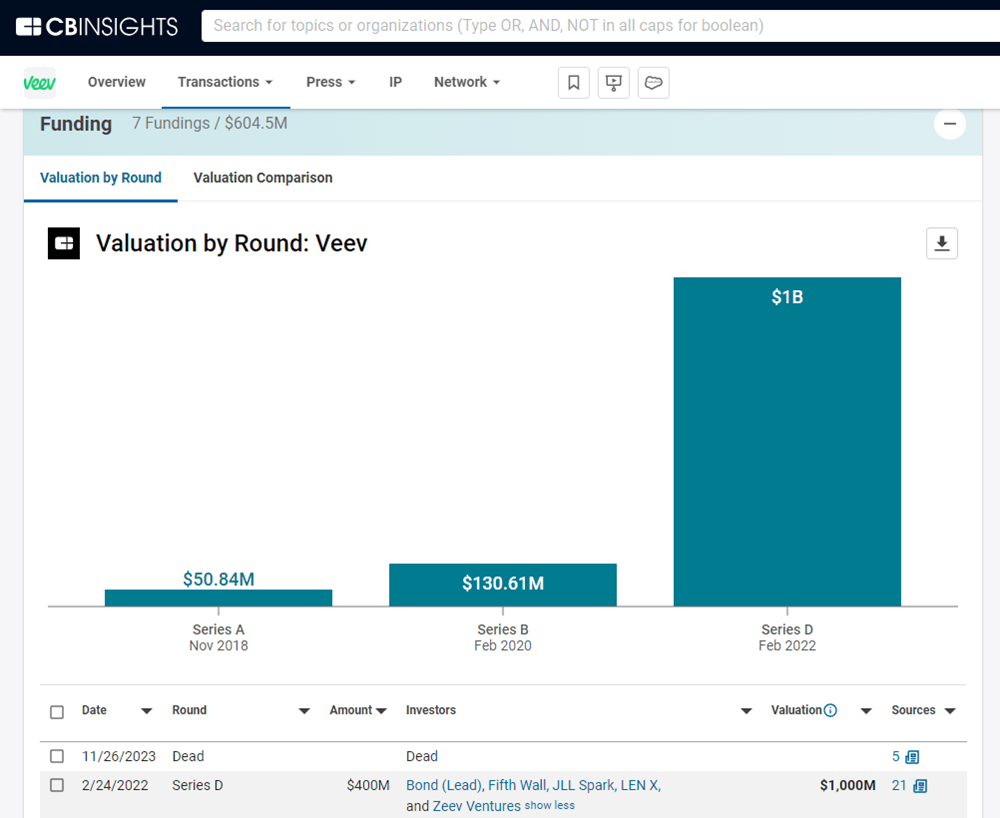The height and width of the screenshot is (818, 1000).
Task: Click the CB Insights home logo
Action: (97, 26)
